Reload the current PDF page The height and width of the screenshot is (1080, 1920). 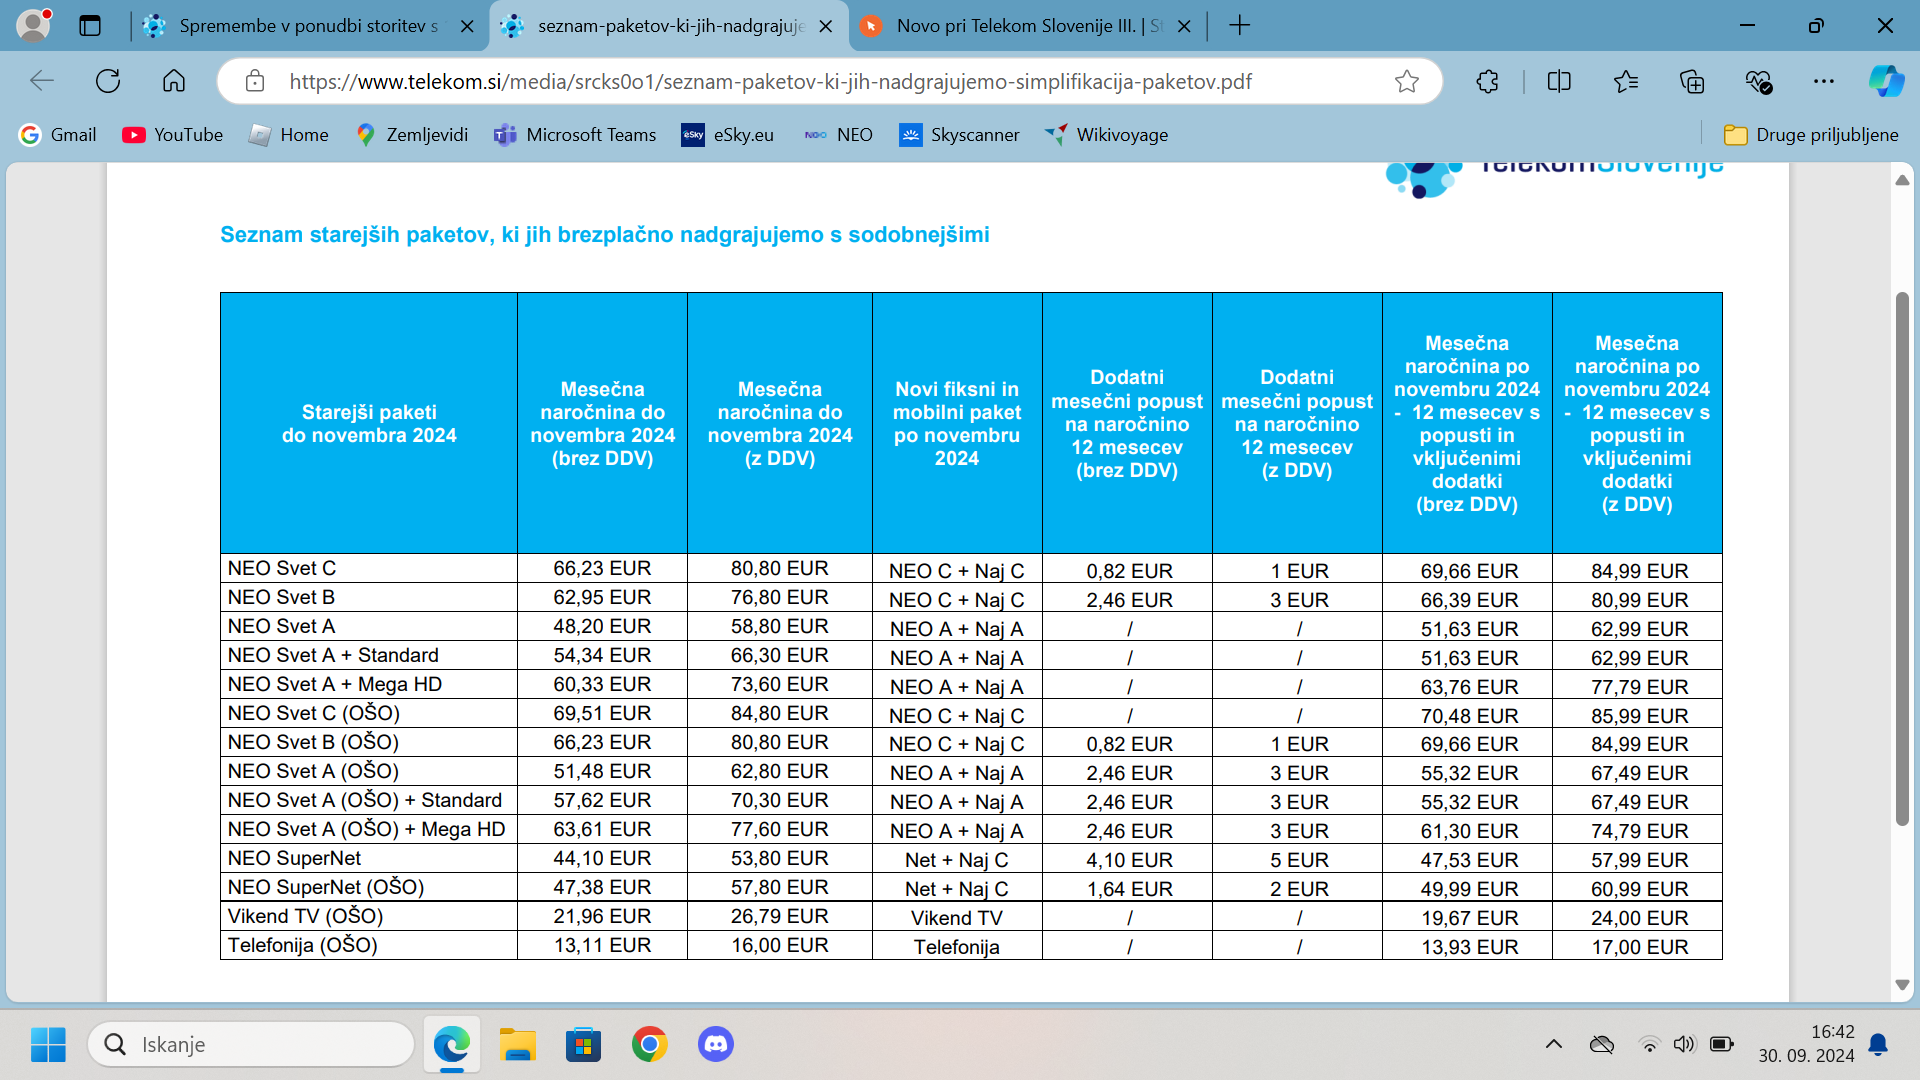pyautogui.click(x=108, y=81)
